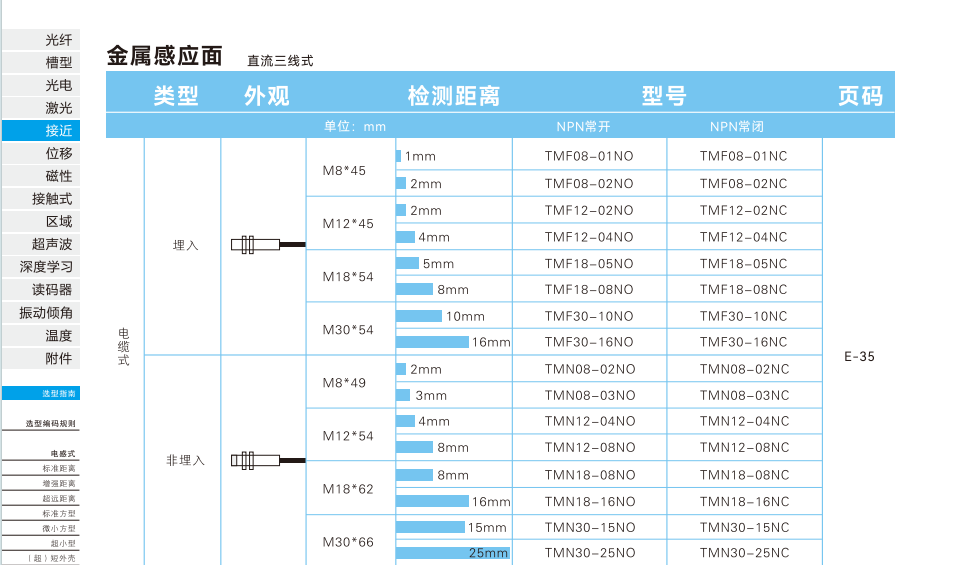Screen dimensions: 954x565
Task: Click model number TMF08-01NO
Action: click(589, 156)
